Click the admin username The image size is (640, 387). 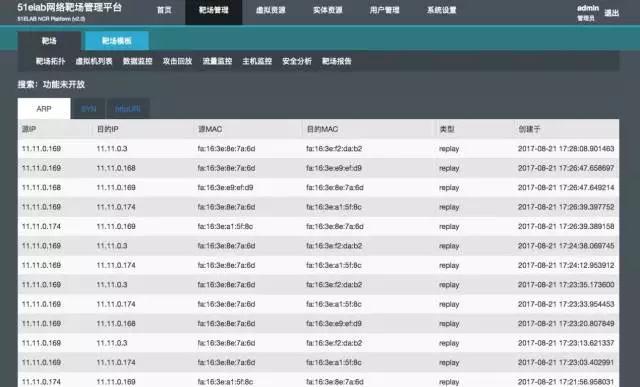click(588, 8)
